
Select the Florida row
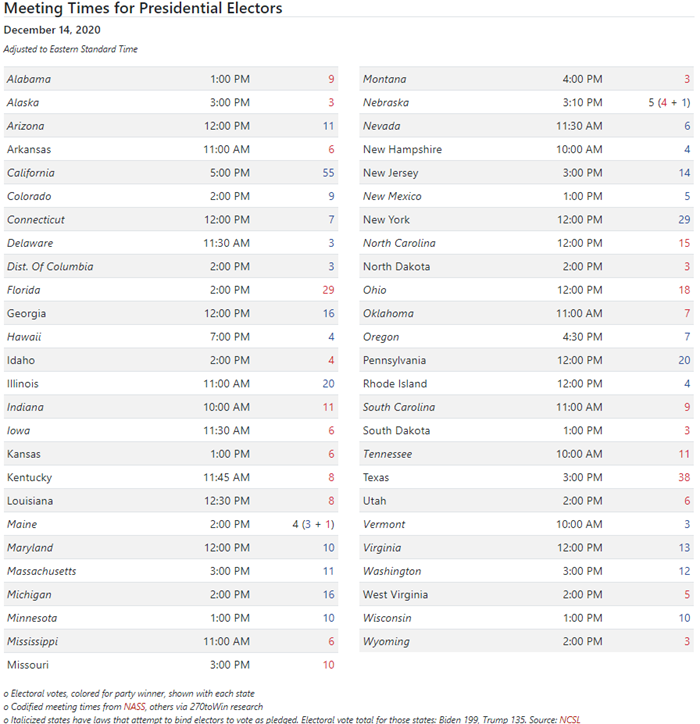click(x=171, y=290)
